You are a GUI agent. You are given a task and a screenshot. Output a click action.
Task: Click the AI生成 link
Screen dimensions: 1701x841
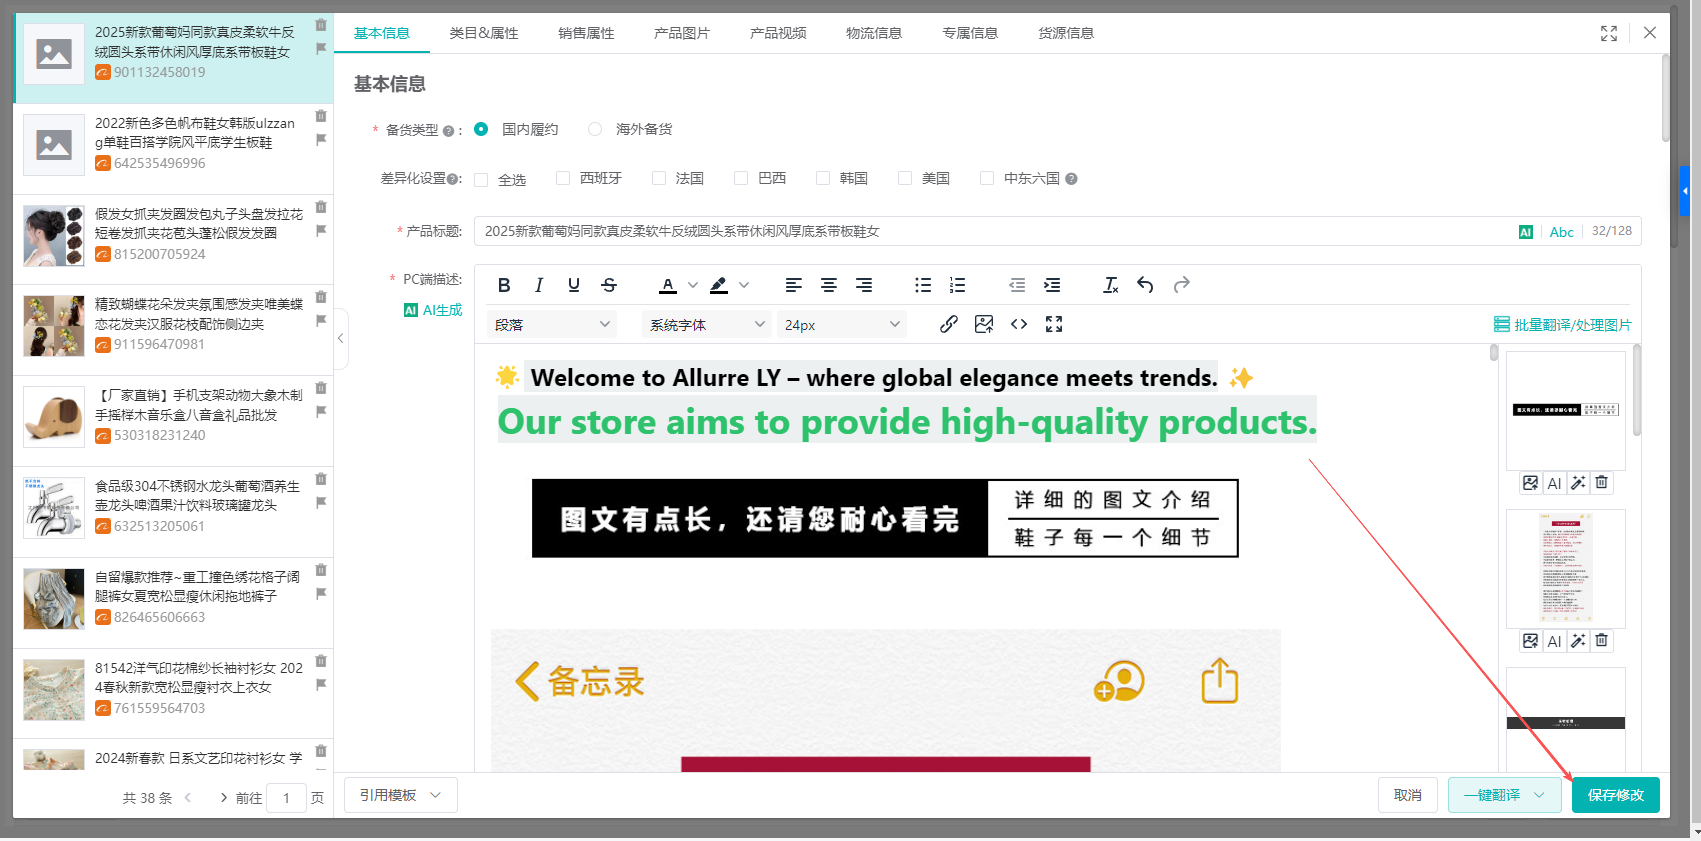tap(433, 310)
